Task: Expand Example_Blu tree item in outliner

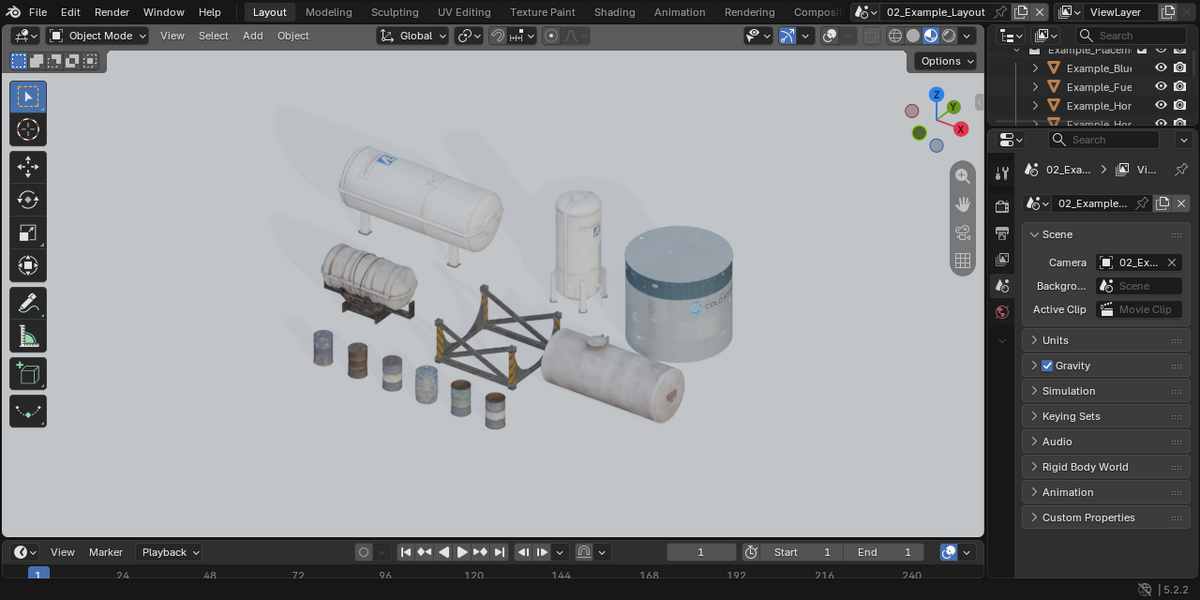Action: coord(1036,69)
